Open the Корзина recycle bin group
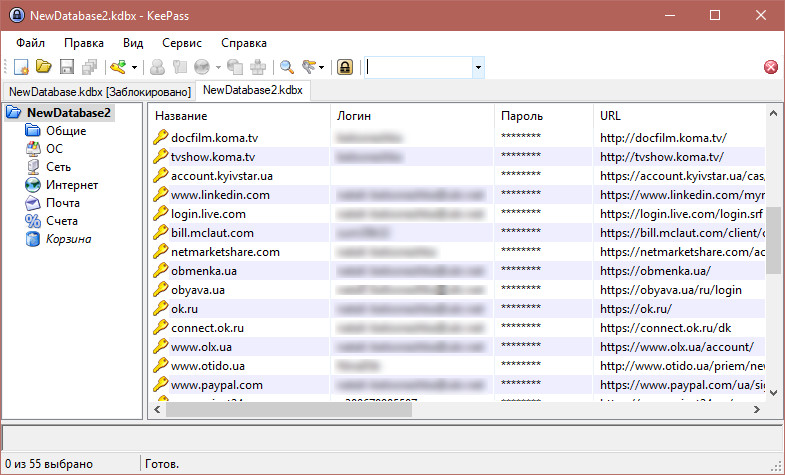The image size is (785, 475). pos(69,239)
